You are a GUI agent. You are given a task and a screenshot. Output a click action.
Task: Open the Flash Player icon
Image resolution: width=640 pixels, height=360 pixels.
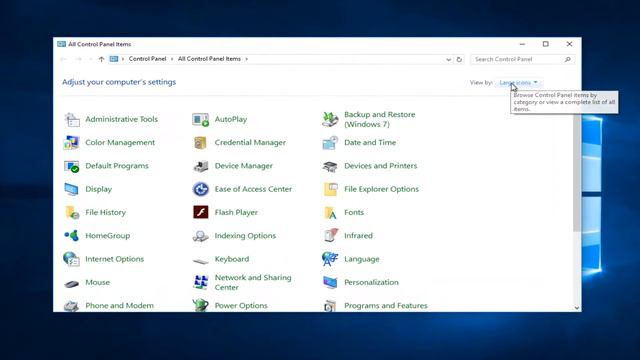(x=200, y=212)
